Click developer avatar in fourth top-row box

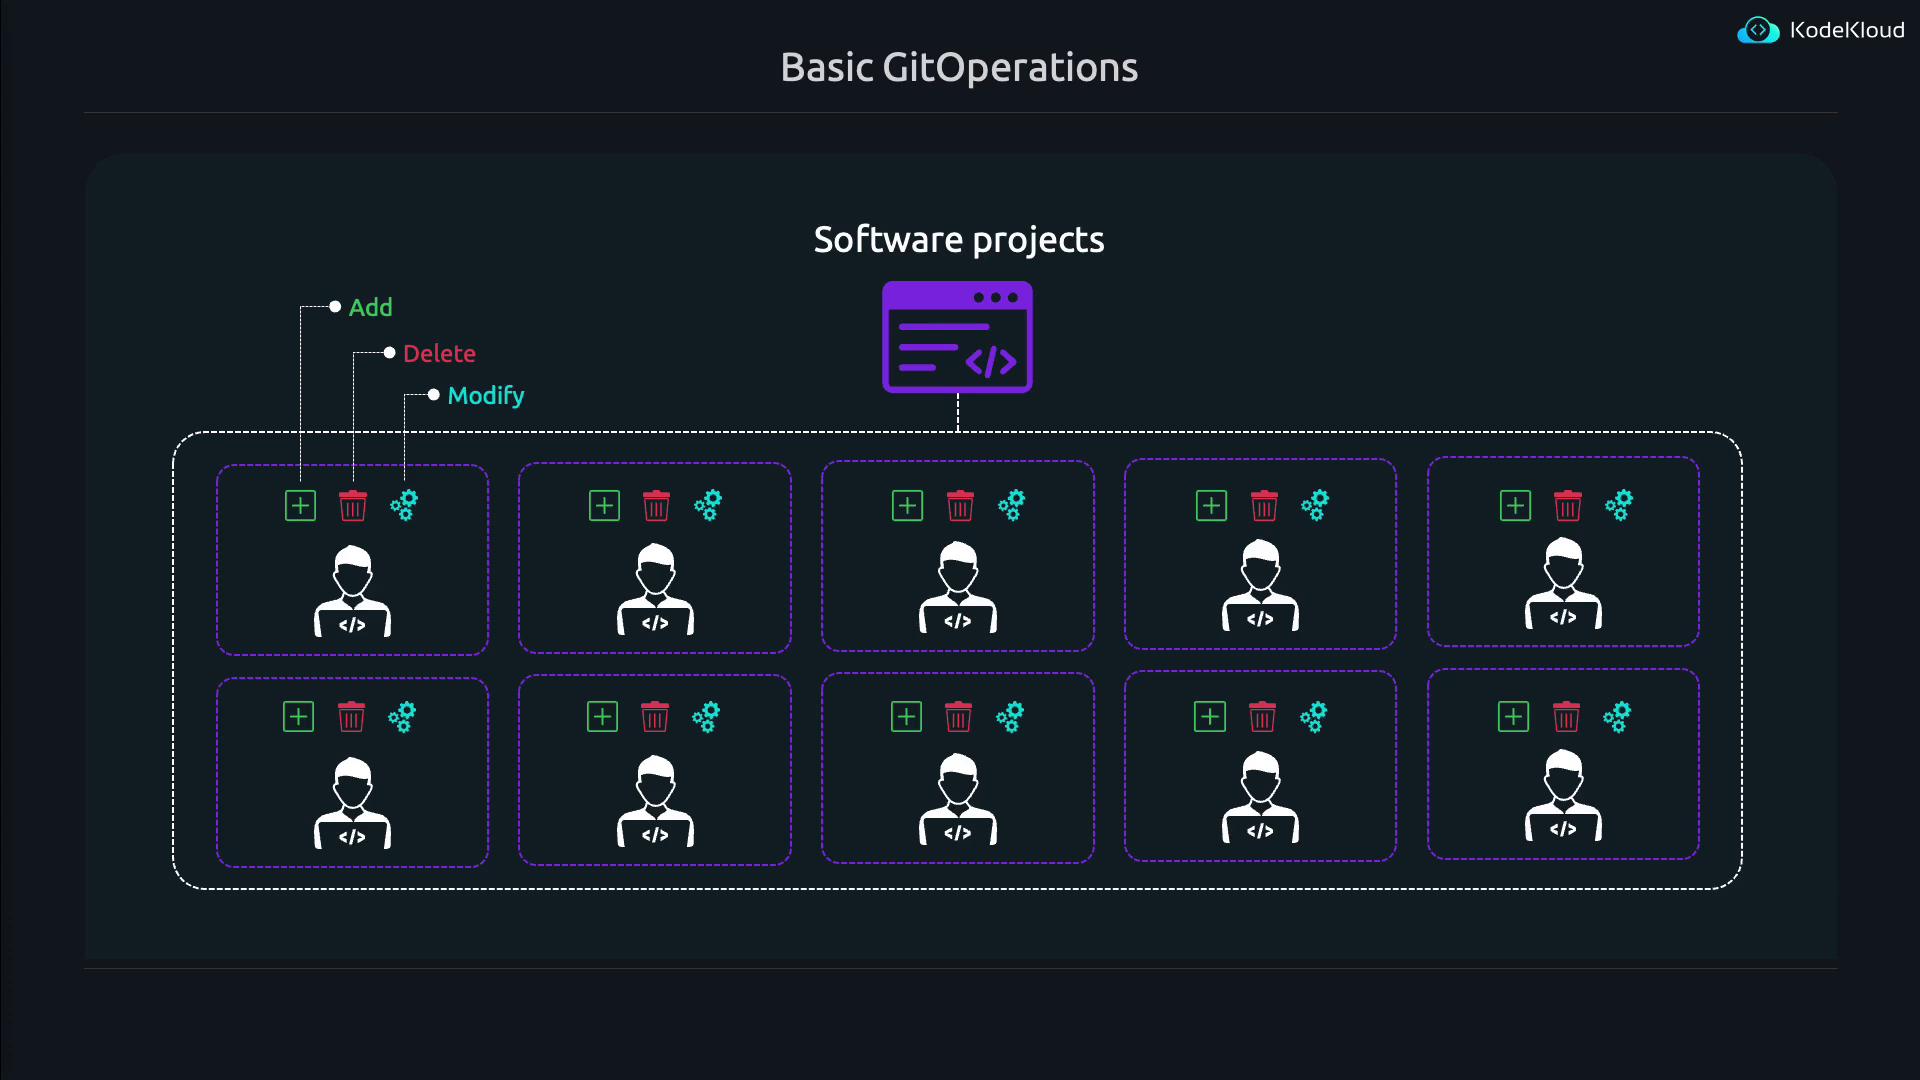pyautogui.click(x=1260, y=585)
